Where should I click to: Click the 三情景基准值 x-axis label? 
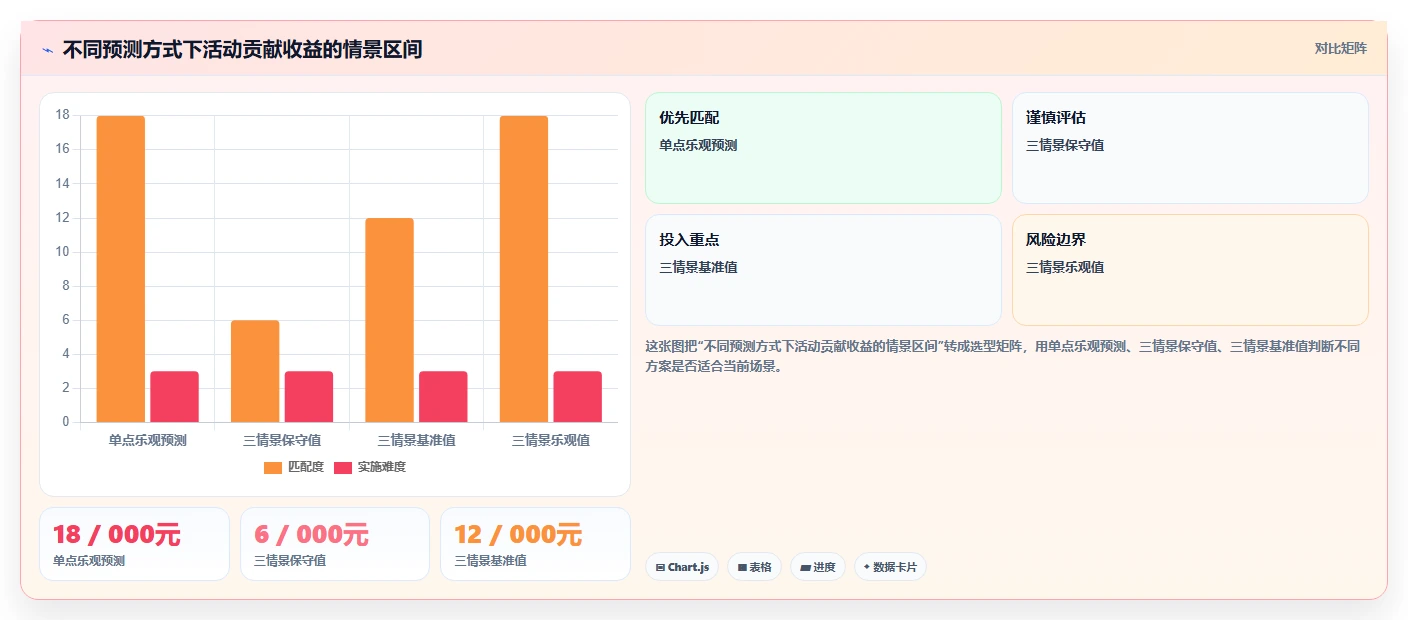click(x=416, y=440)
